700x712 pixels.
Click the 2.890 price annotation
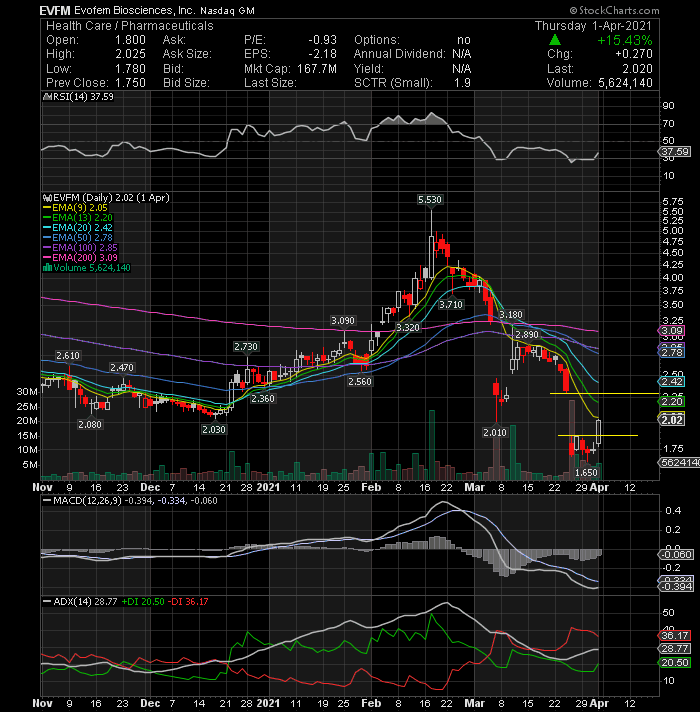pos(527,335)
